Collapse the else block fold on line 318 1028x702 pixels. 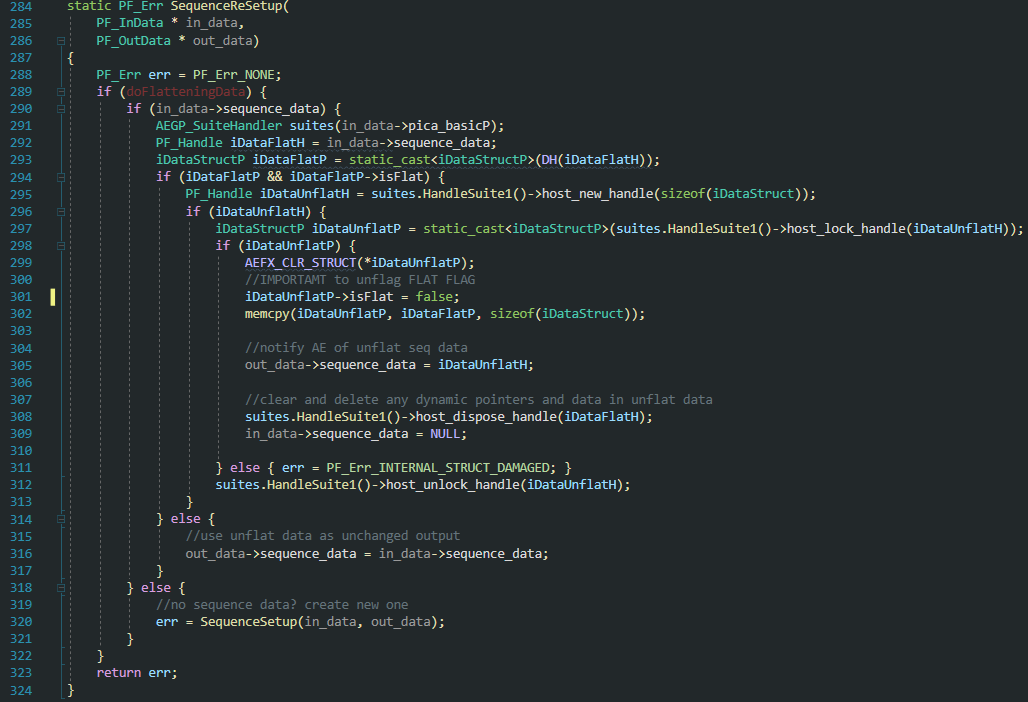(x=61, y=587)
